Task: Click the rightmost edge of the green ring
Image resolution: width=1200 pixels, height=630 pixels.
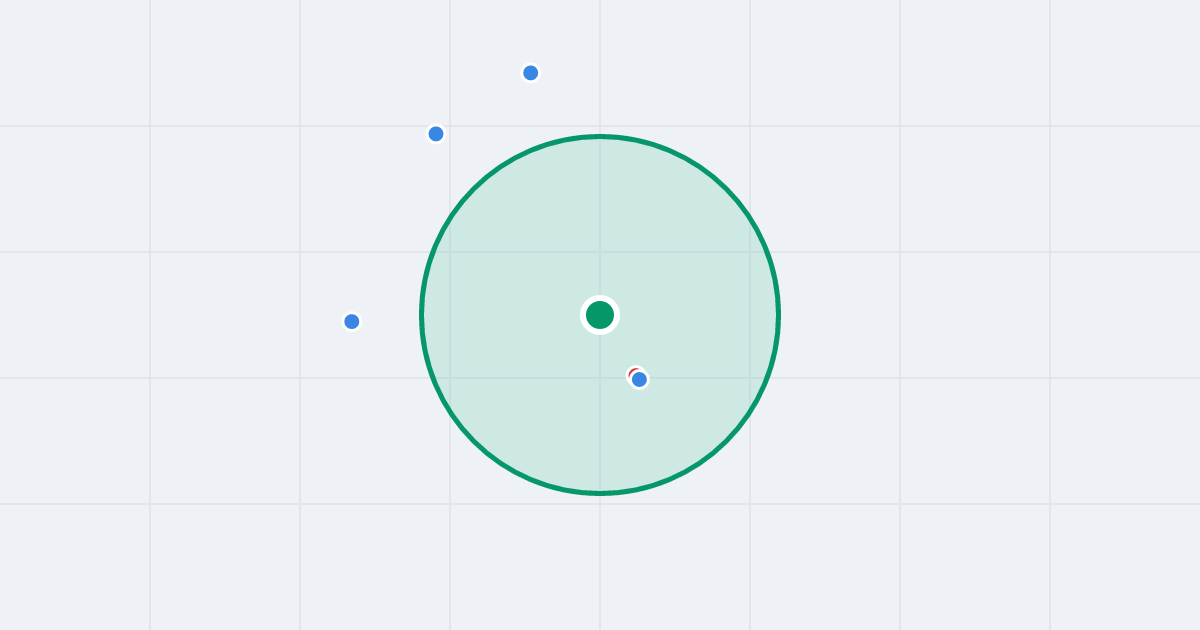Action: click(778, 315)
